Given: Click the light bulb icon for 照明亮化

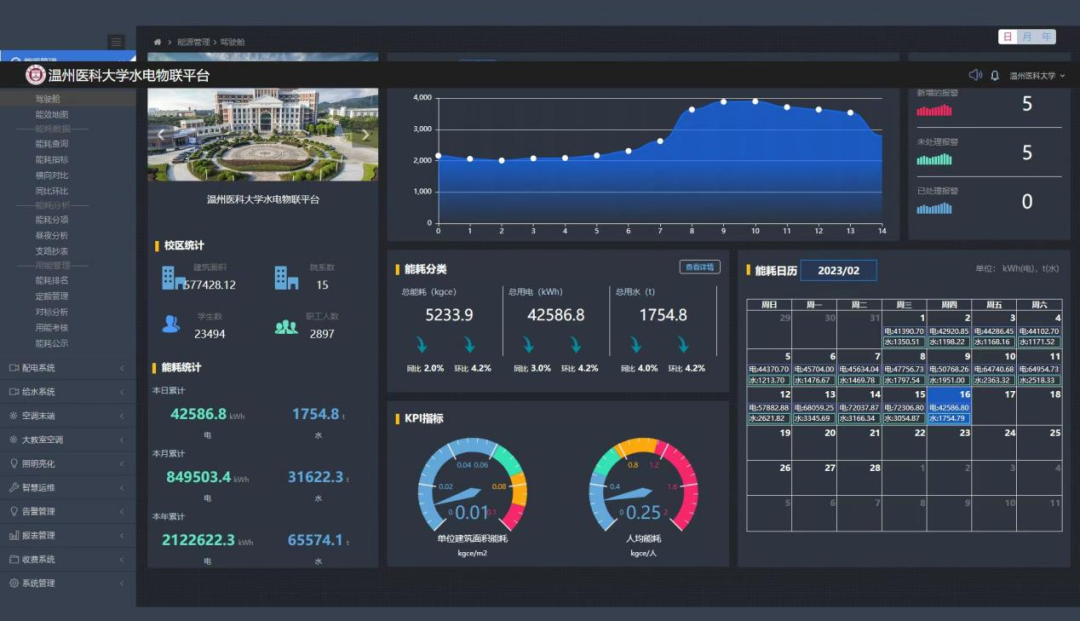Looking at the screenshot, I should (x=14, y=463).
